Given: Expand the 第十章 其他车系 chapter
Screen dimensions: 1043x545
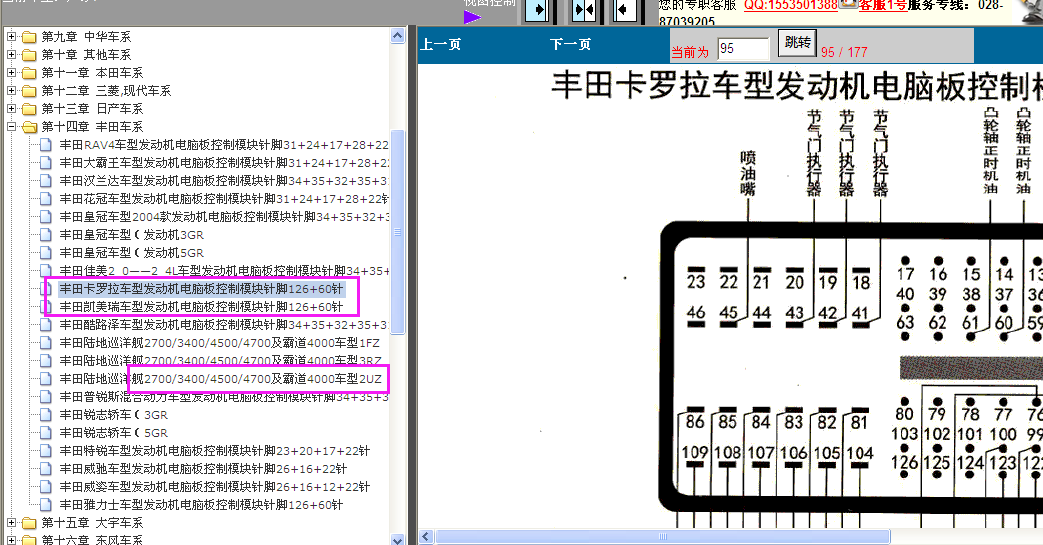Looking at the screenshot, I should coord(11,55).
